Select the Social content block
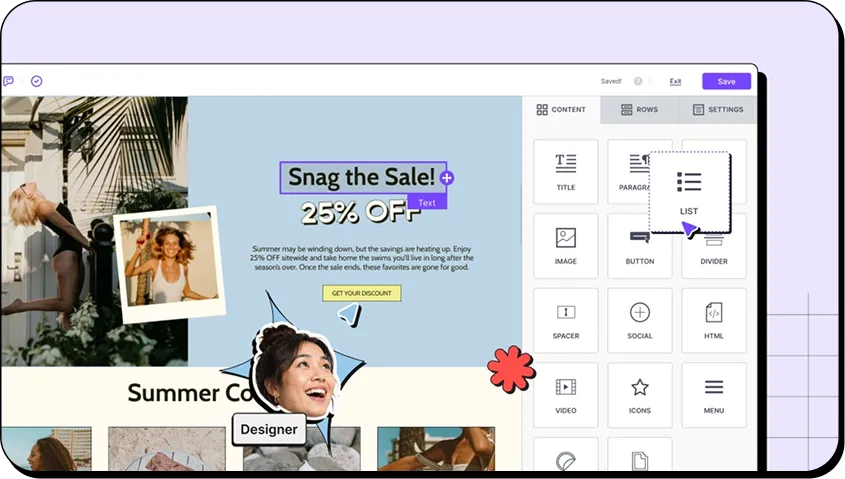Screen dimensions: 845x479 (640, 321)
